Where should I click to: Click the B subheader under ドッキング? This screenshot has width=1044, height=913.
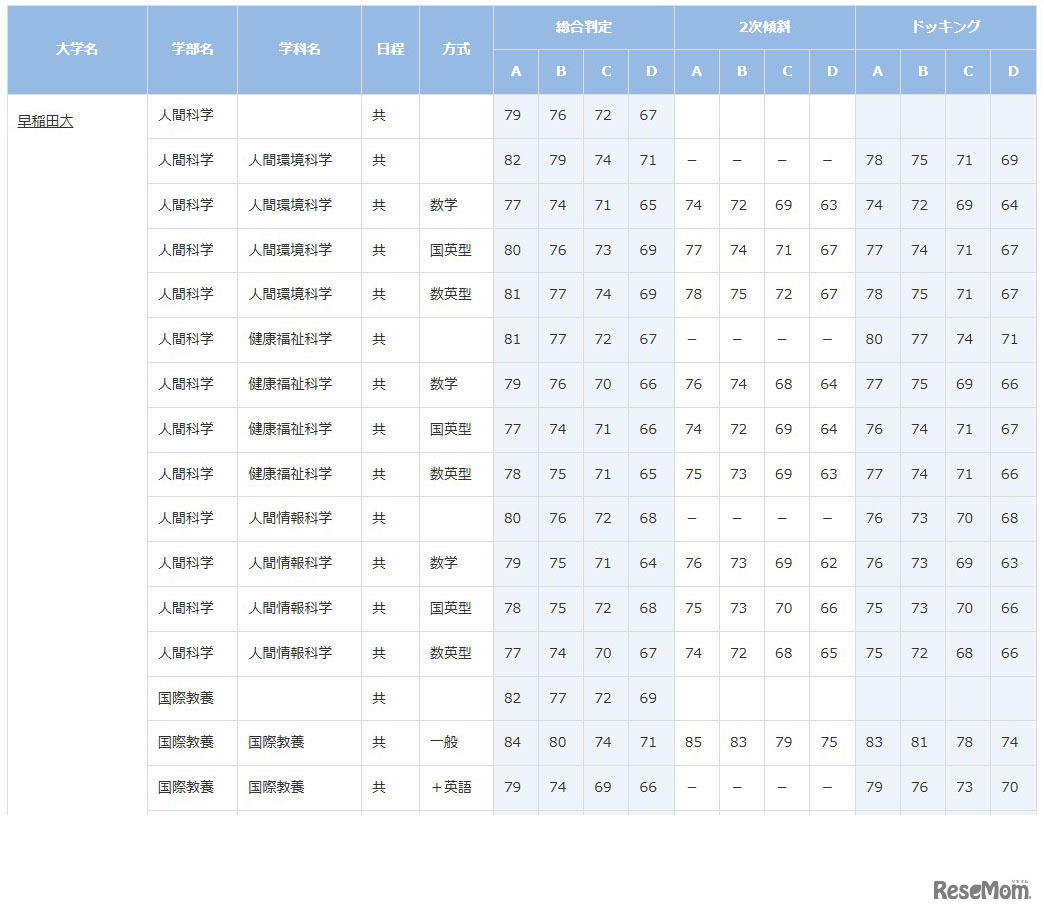click(x=923, y=71)
